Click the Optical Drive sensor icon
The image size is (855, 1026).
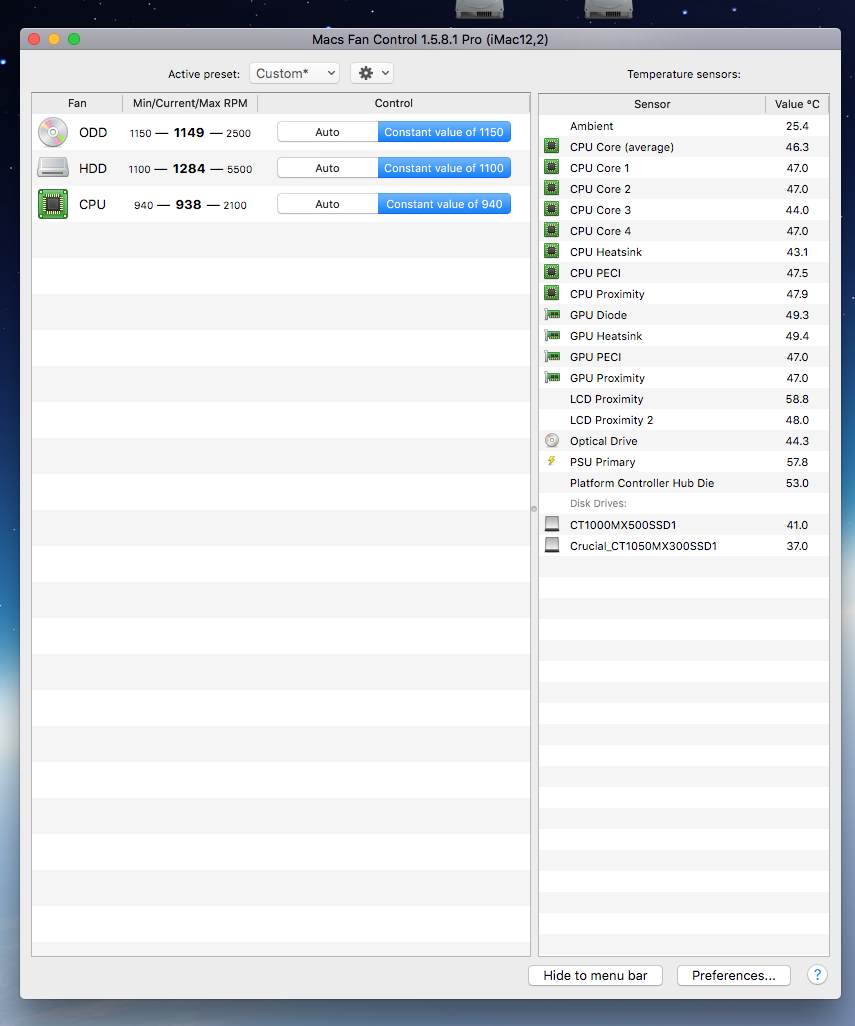click(552, 440)
